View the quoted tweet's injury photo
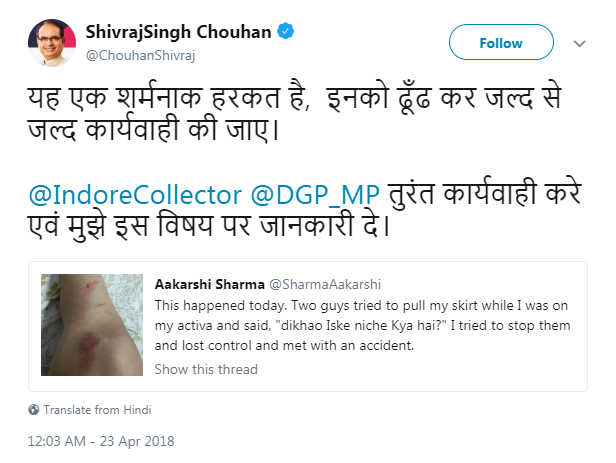The width and height of the screenshot is (616, 463). click(x=91, y=327)
